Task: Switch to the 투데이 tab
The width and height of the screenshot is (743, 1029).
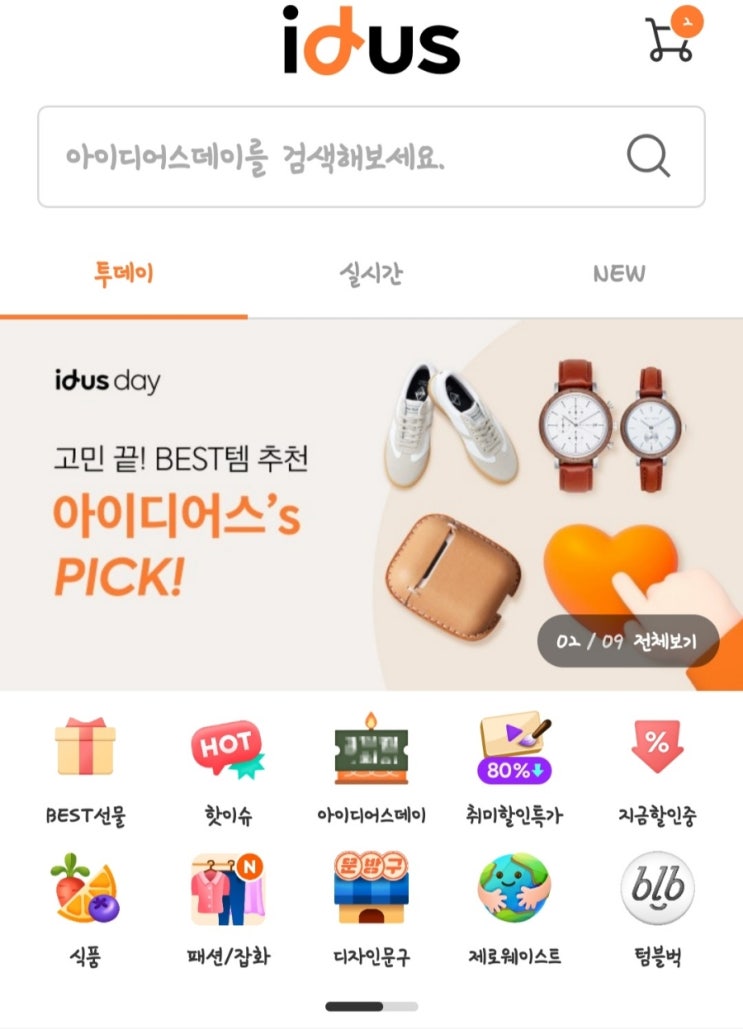Action: [x=123, y=274]
